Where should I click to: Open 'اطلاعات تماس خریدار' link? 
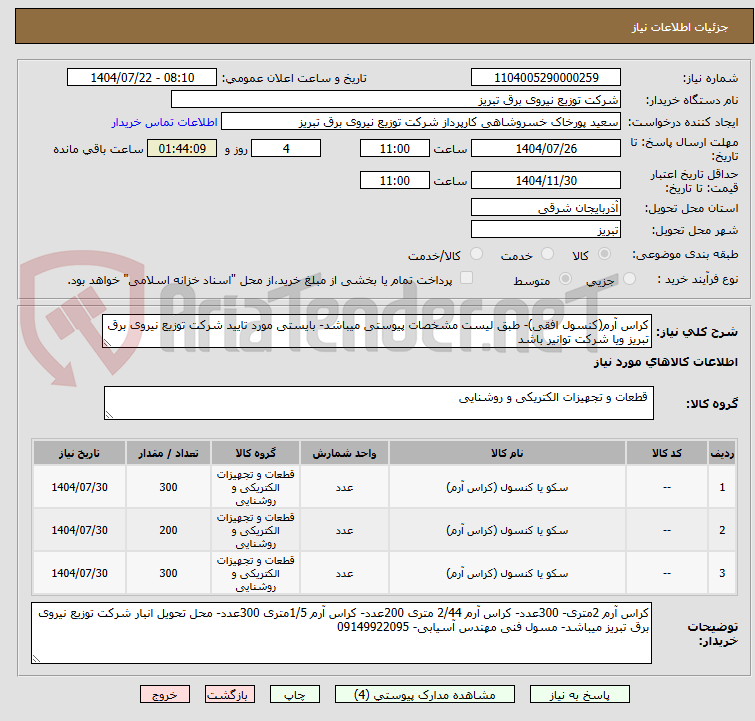tap(165, 122)
